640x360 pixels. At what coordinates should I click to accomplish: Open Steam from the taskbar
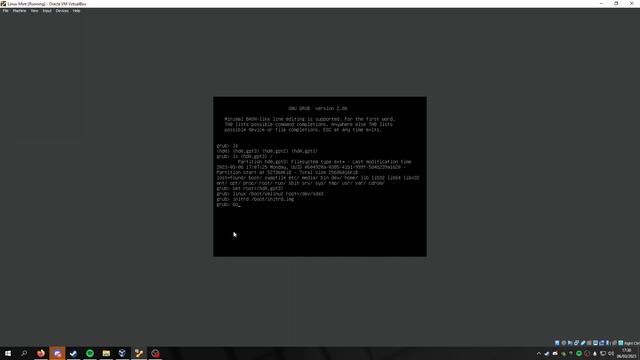click(x=73, y=353)
